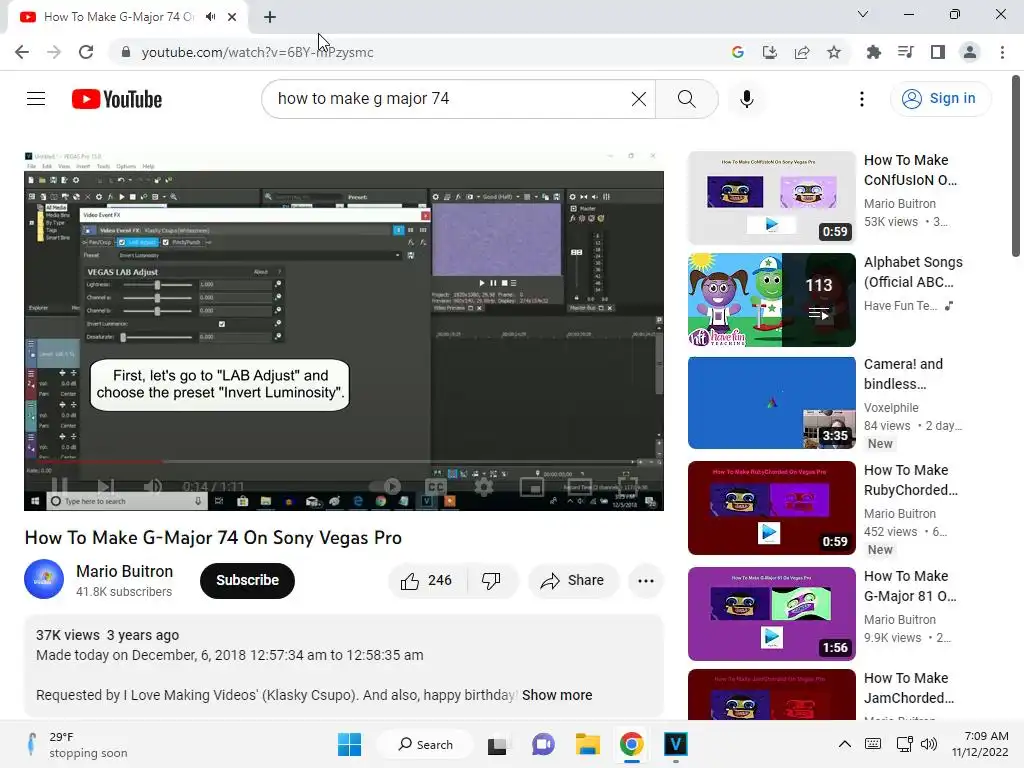Open How To Make CoNfUsIoN video title
The image size is (1024, 768).
[x=910, y=170]
